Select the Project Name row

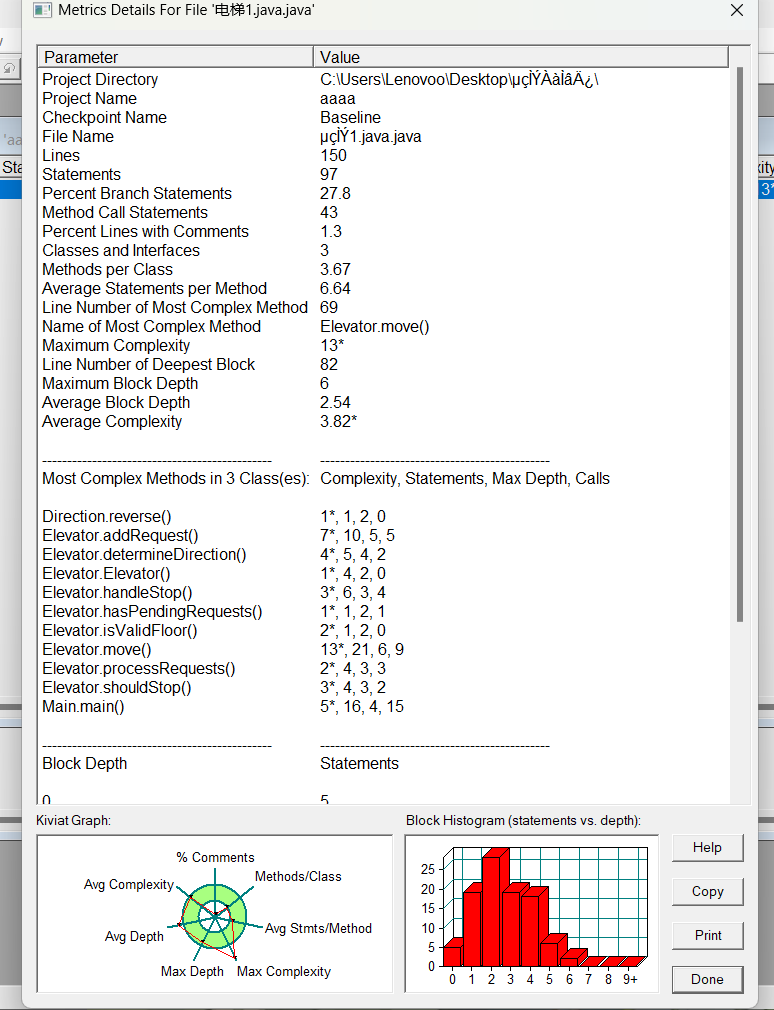(383, 99)
